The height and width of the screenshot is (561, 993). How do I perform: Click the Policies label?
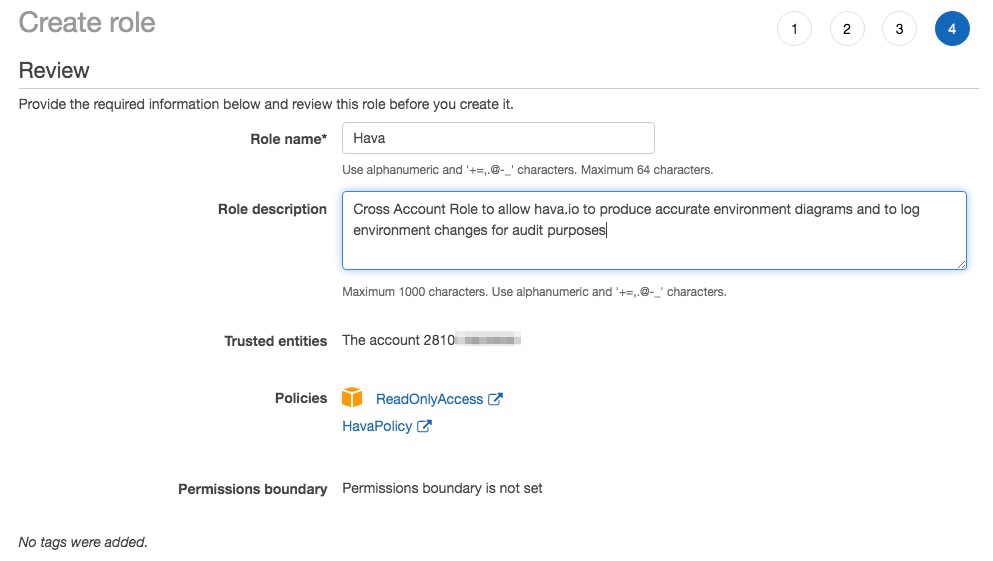click(301, 398)
